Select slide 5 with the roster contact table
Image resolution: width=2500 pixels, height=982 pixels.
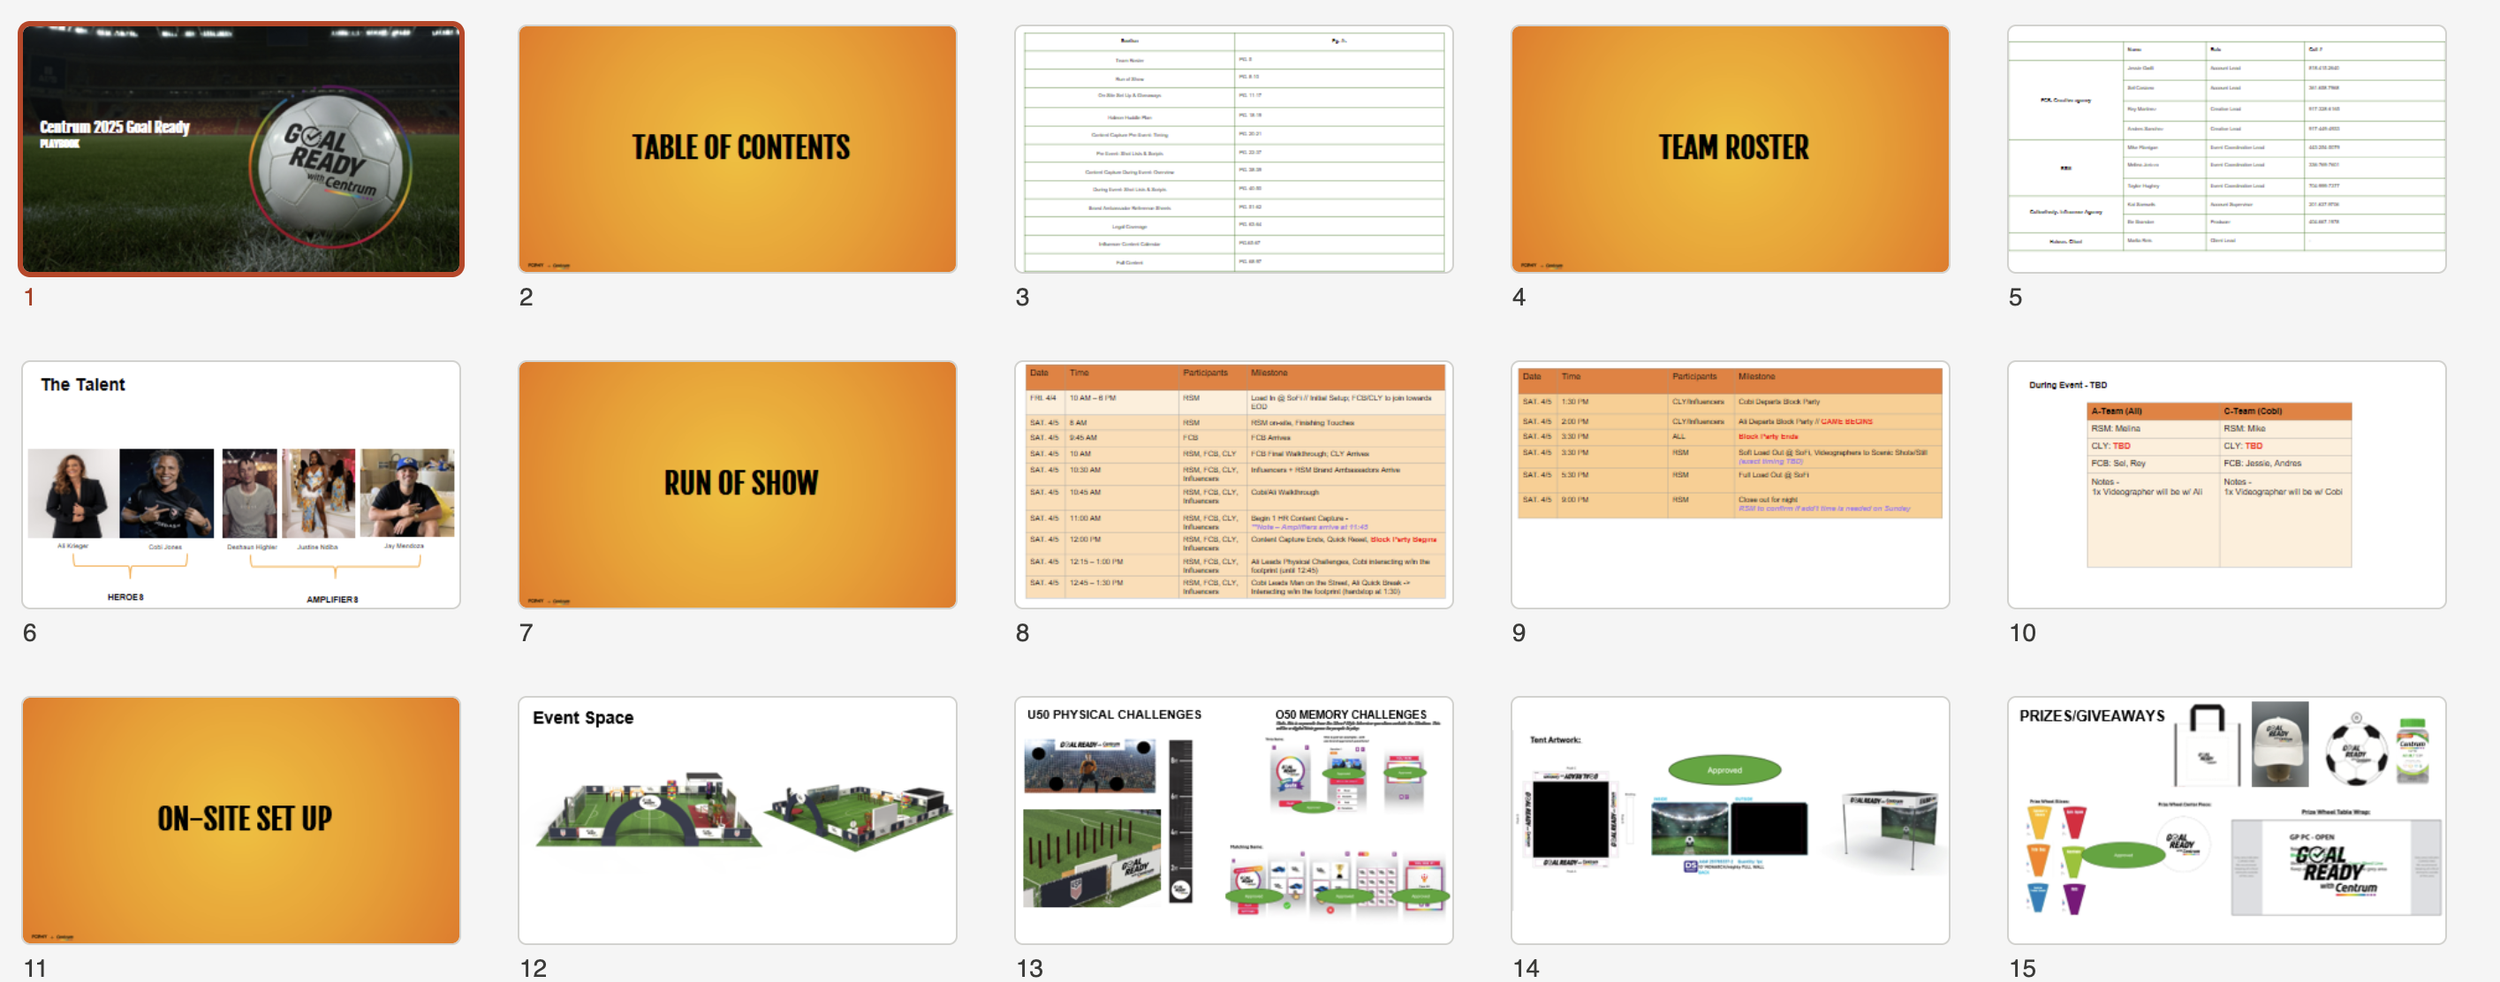(2226, 149)
